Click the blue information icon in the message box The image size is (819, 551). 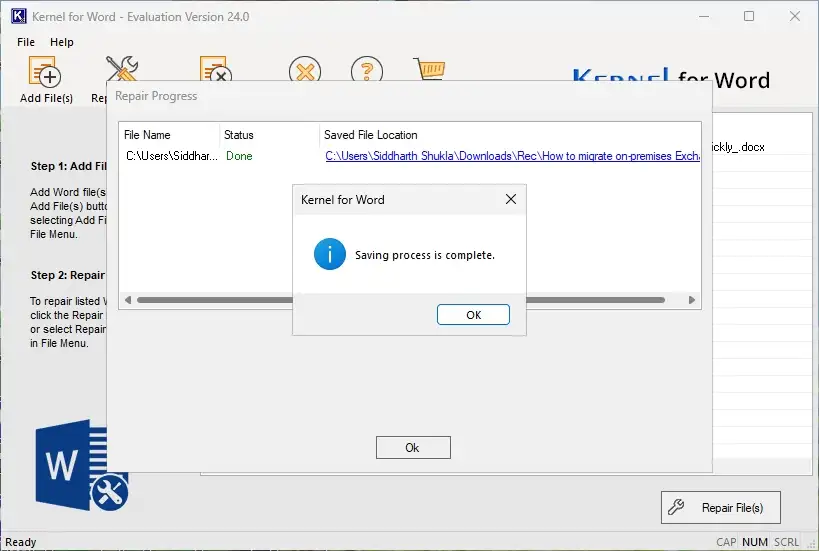(330, 254)
